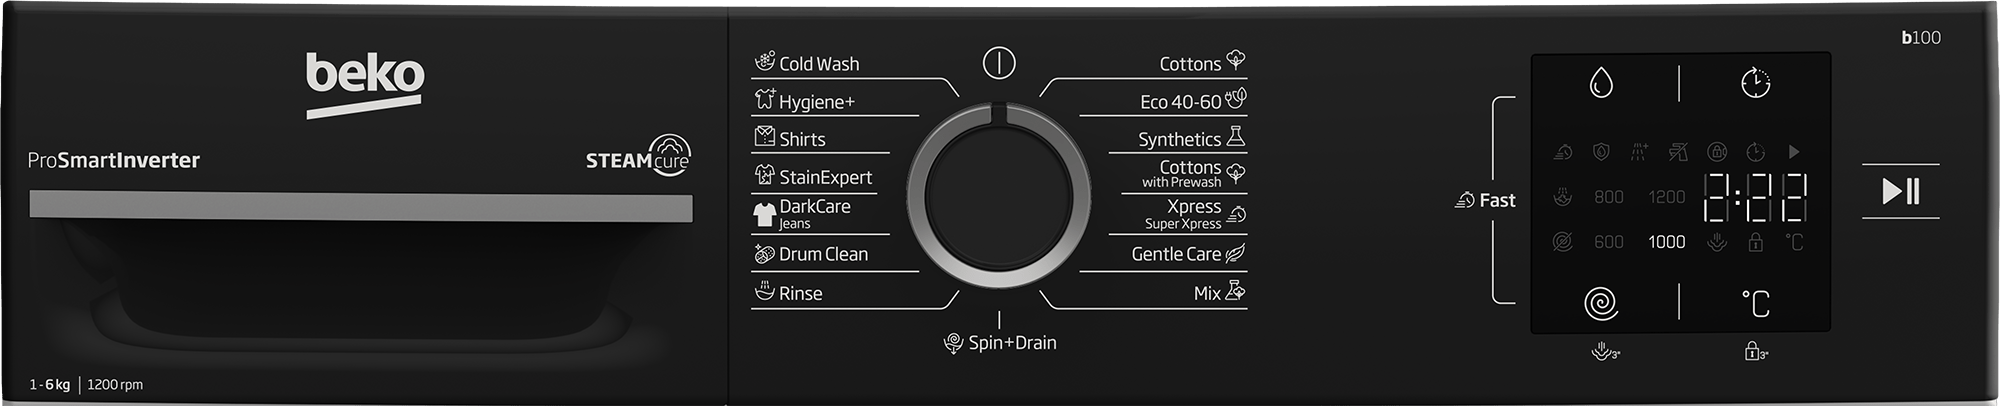Tap the child lock 3-second icon

click(x=1756, y=351)
